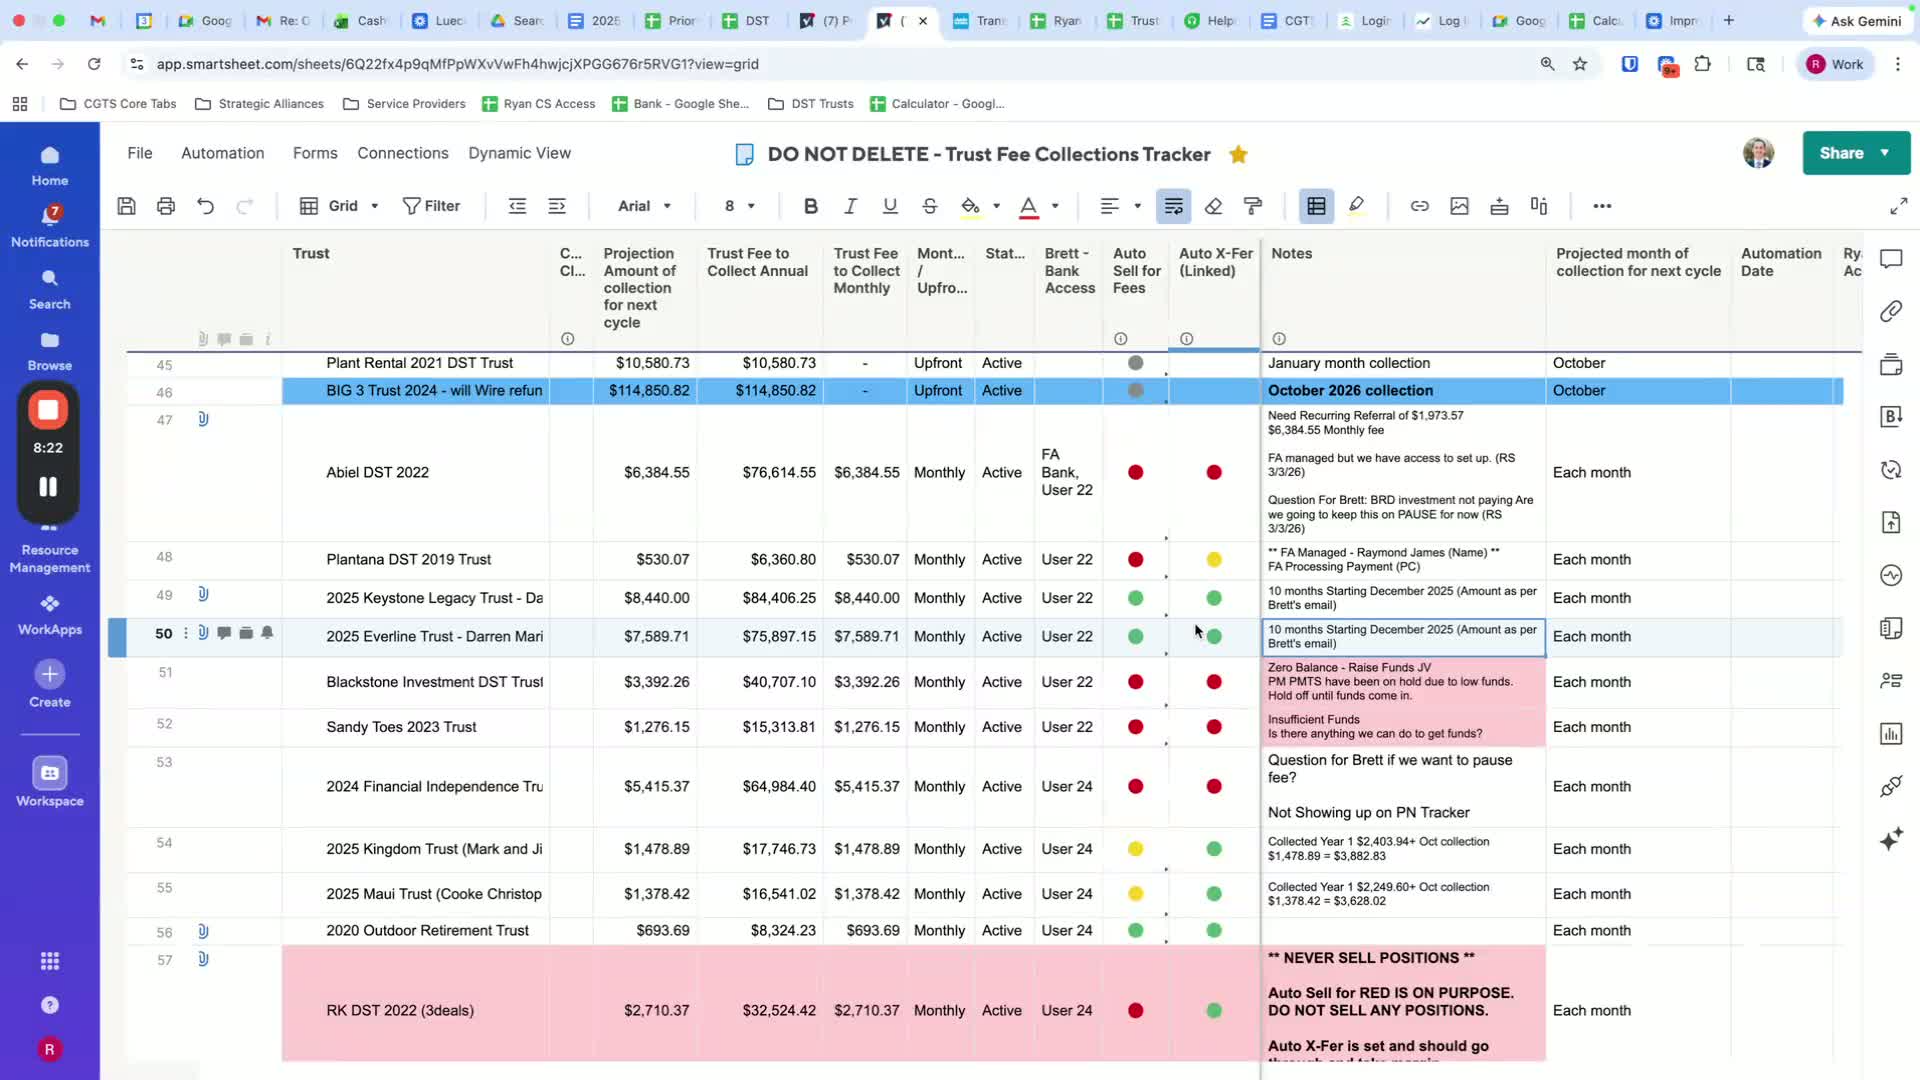Toggle Wrap text button

(1173, 206)
